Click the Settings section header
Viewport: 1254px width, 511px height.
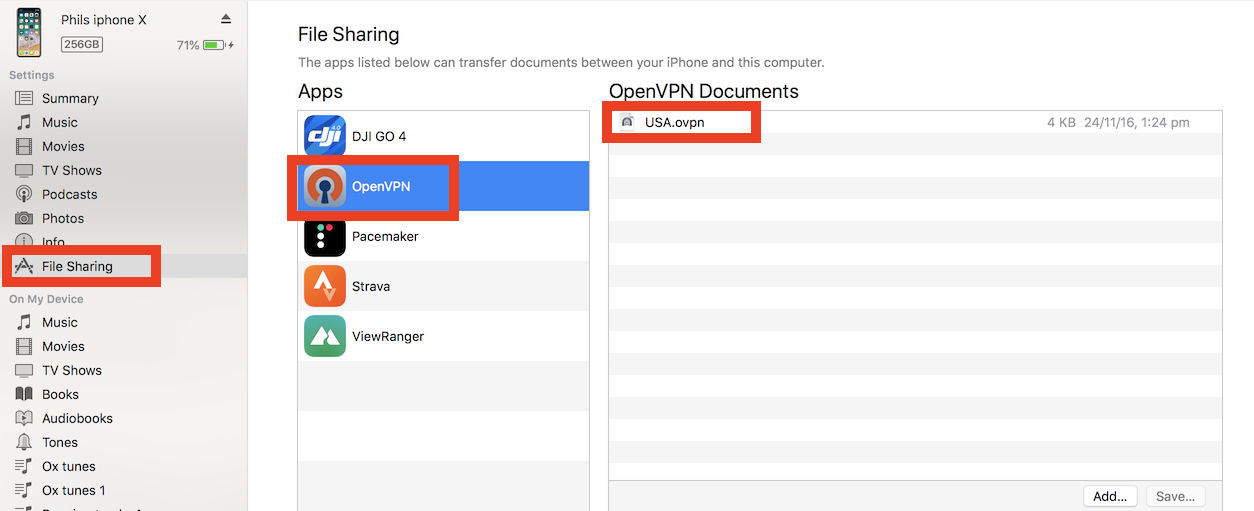(x=32, y=75)
